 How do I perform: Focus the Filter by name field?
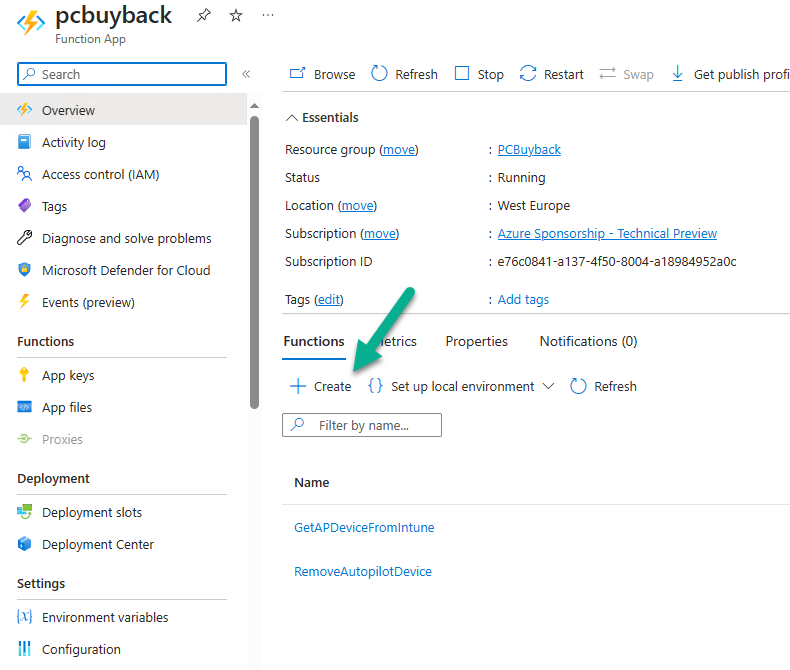click(x=362, y=425)
